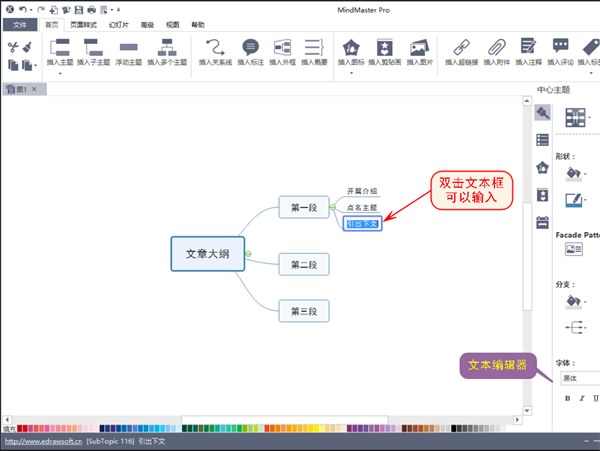This screenshot has width=600, height=451.
Task: Click the undo arrow in quick toolbar
Action: tap(23, 10)
